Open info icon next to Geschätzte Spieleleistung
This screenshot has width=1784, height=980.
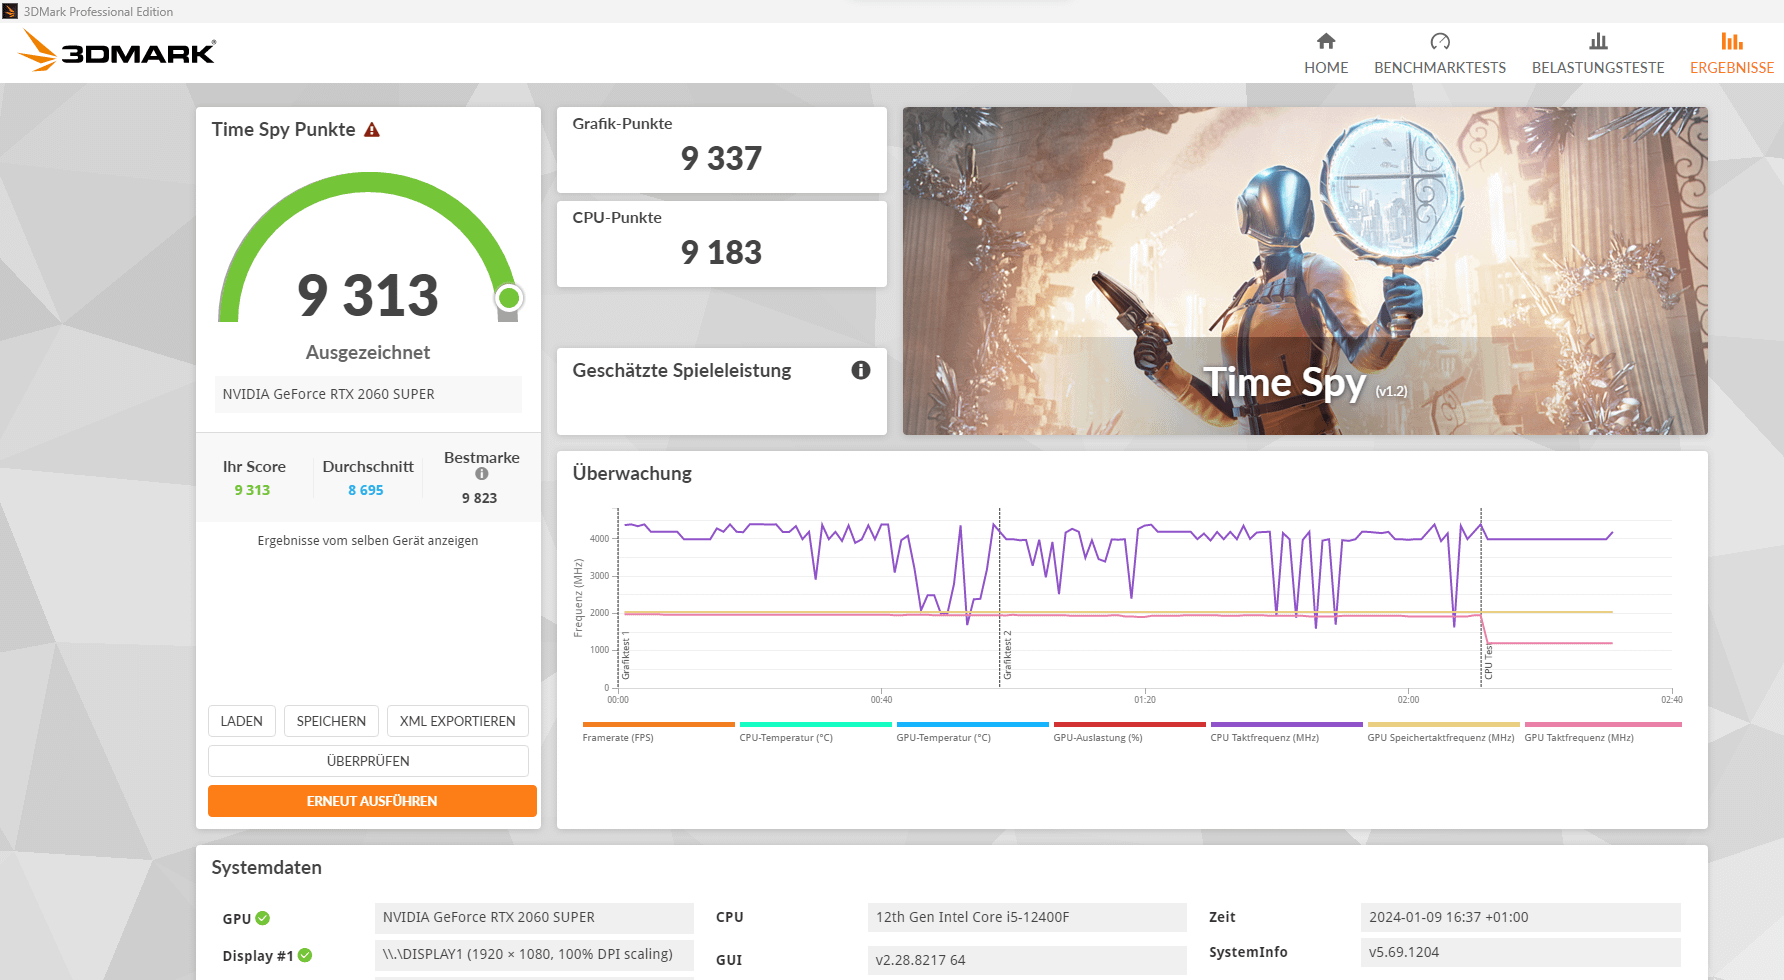(861, 370)
